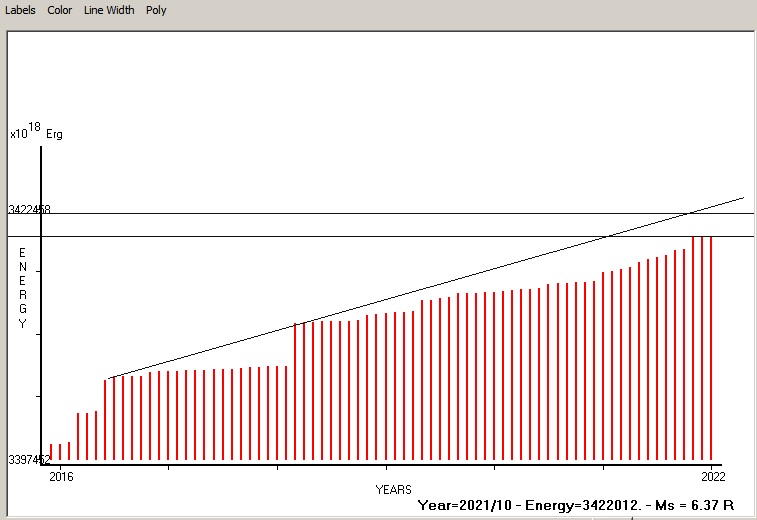The image size is (757, 520).
Task: Click the 3422458 y-axis maximum label
Action: [x=29, y=210]
